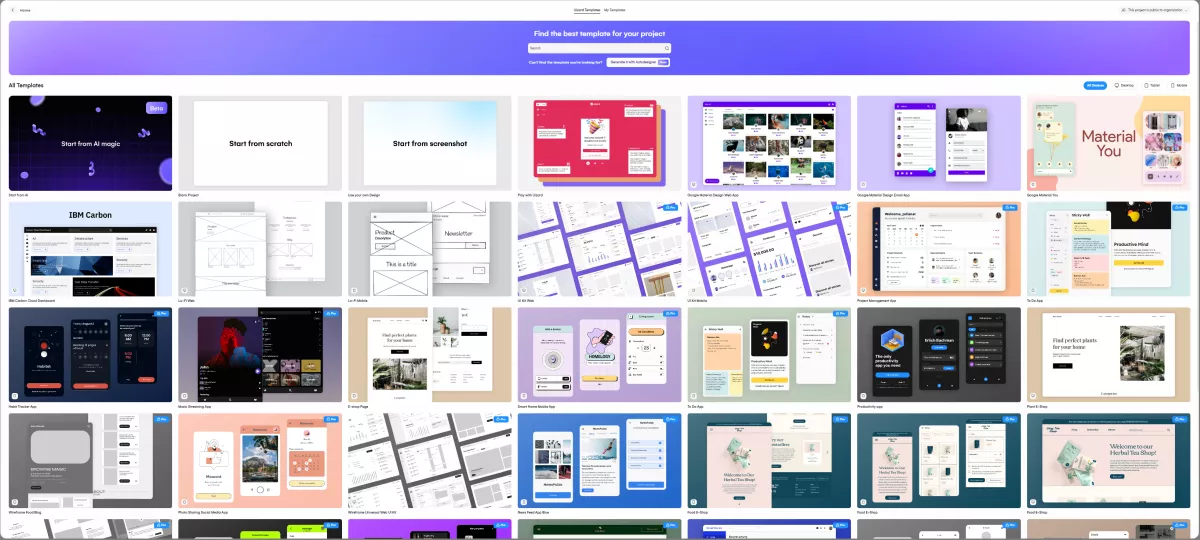1200x540 pixels.
Task: Open the Start from AI magic card
Action: [90, 143]
